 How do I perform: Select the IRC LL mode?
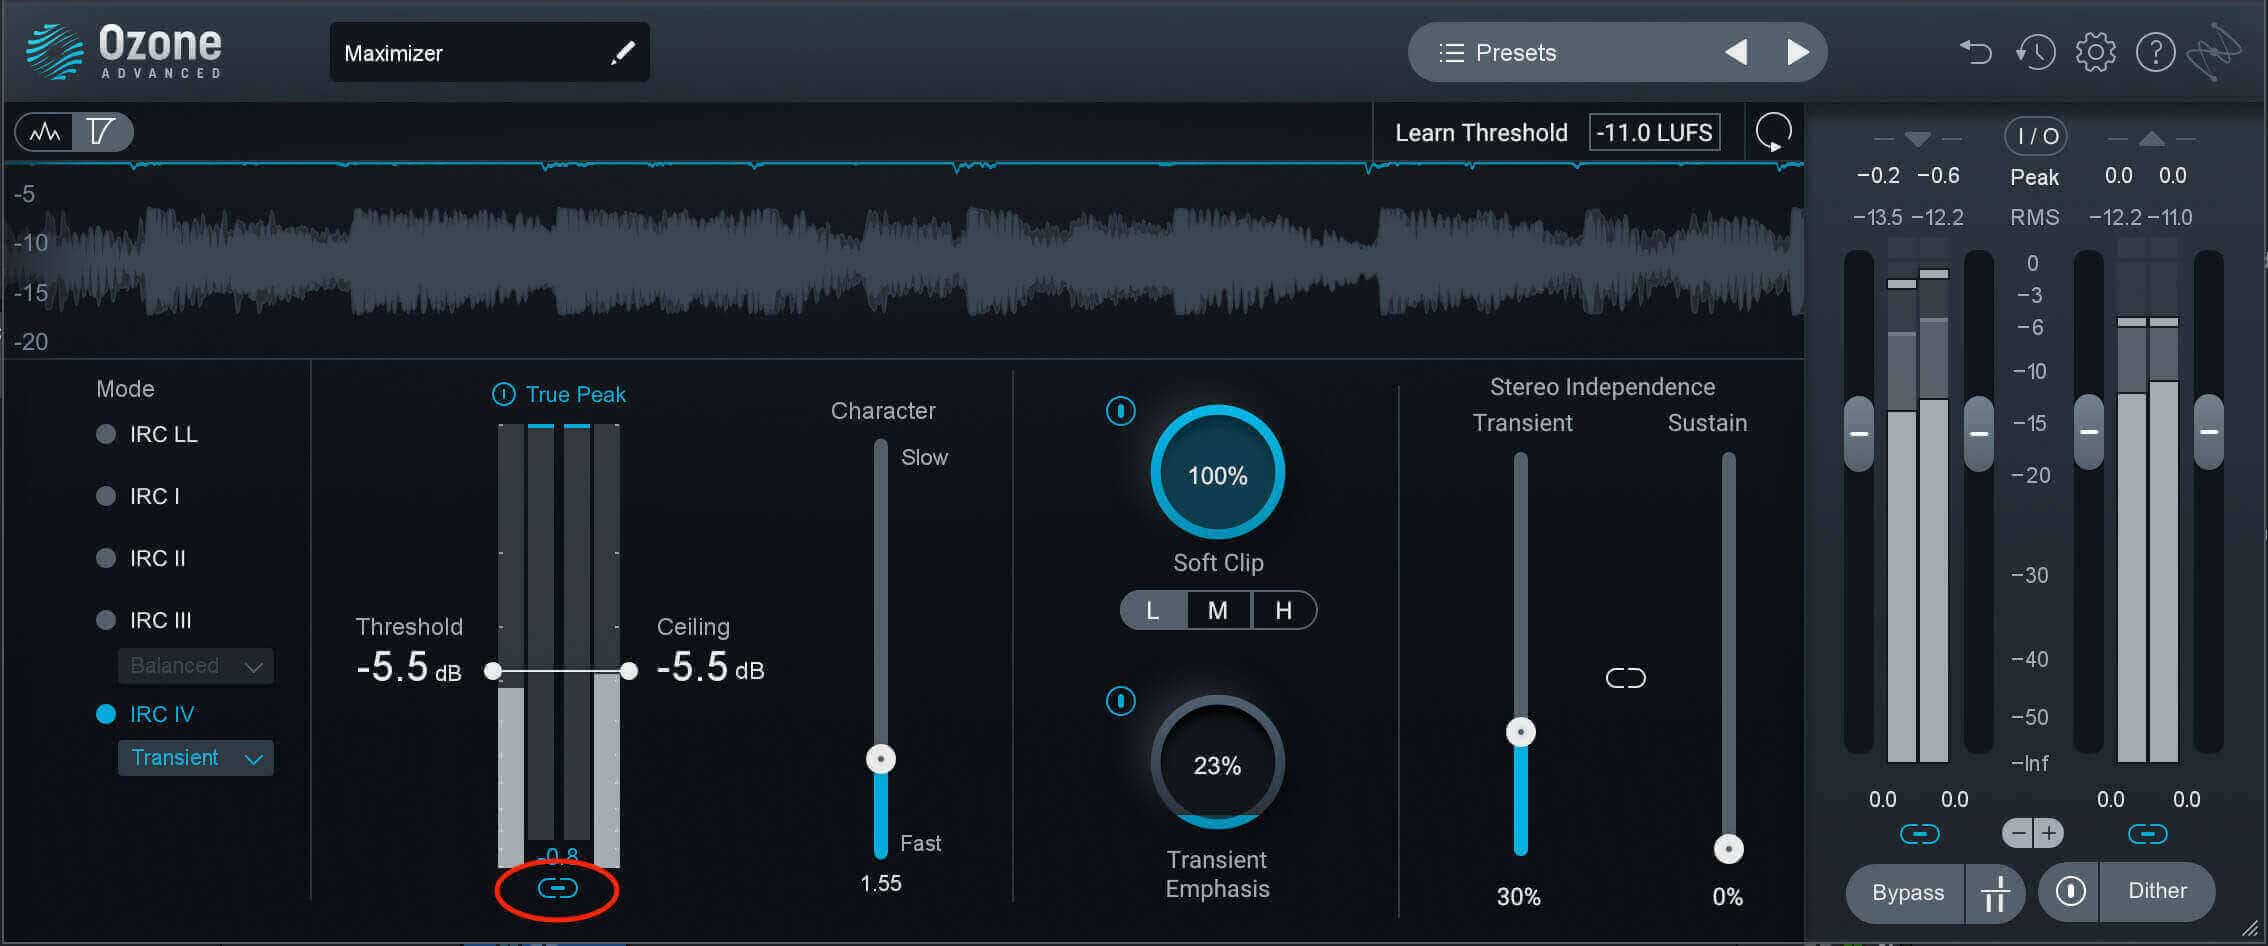148,434
